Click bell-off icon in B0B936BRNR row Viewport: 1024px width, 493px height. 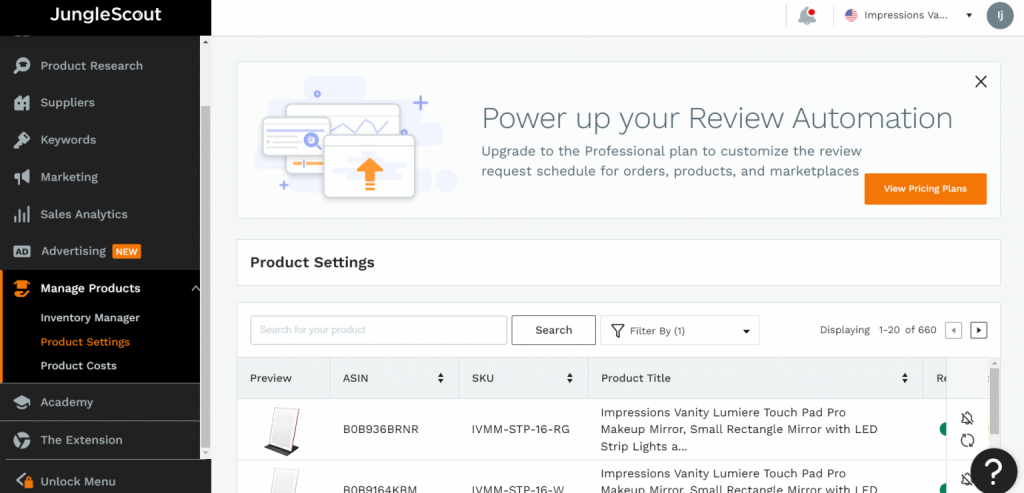click(x=967, y=419)
